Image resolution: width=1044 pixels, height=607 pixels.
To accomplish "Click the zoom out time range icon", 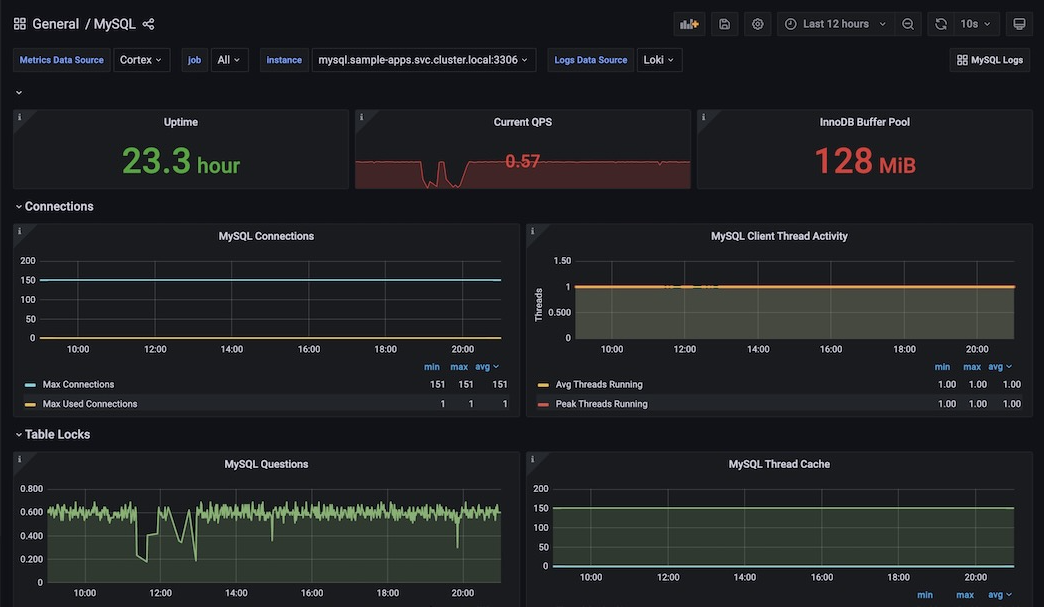I will 907,23.
